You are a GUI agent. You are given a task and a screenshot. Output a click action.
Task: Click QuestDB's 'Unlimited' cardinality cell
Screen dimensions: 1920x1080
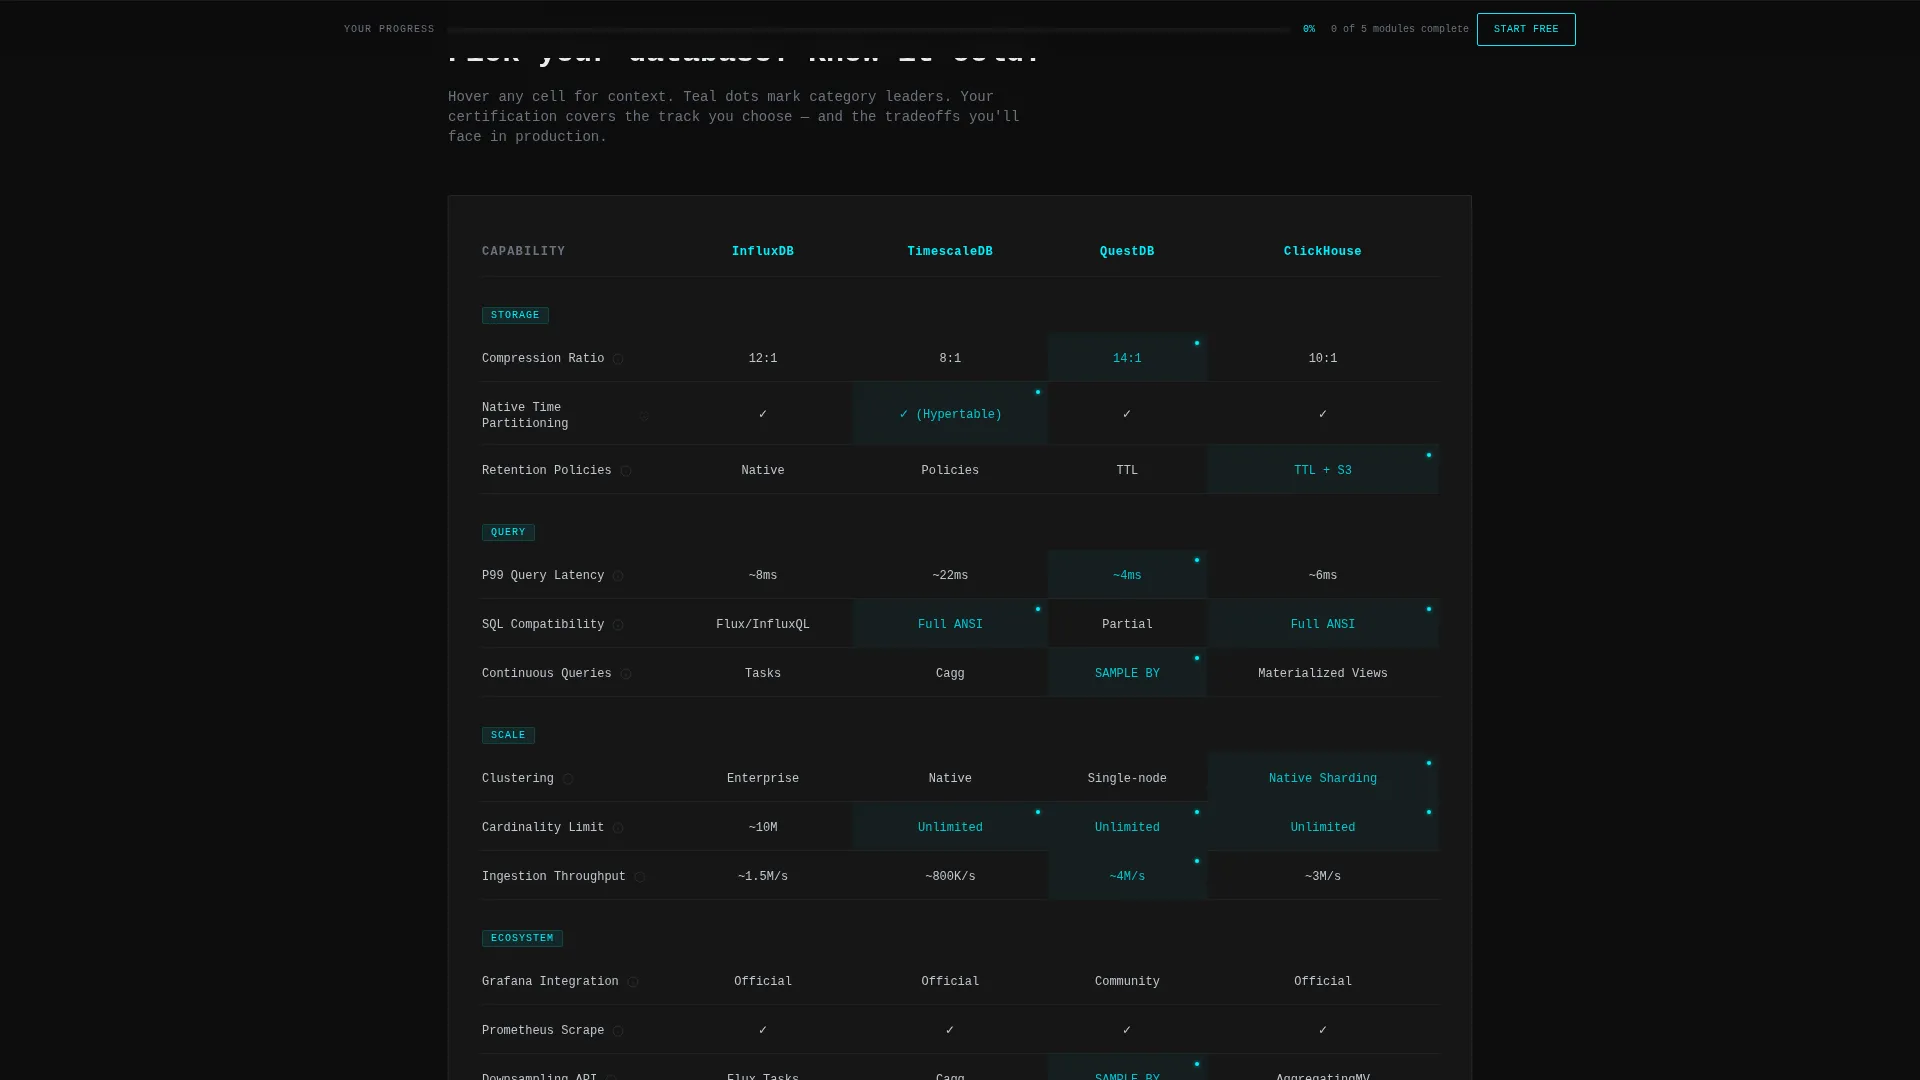1127,827
